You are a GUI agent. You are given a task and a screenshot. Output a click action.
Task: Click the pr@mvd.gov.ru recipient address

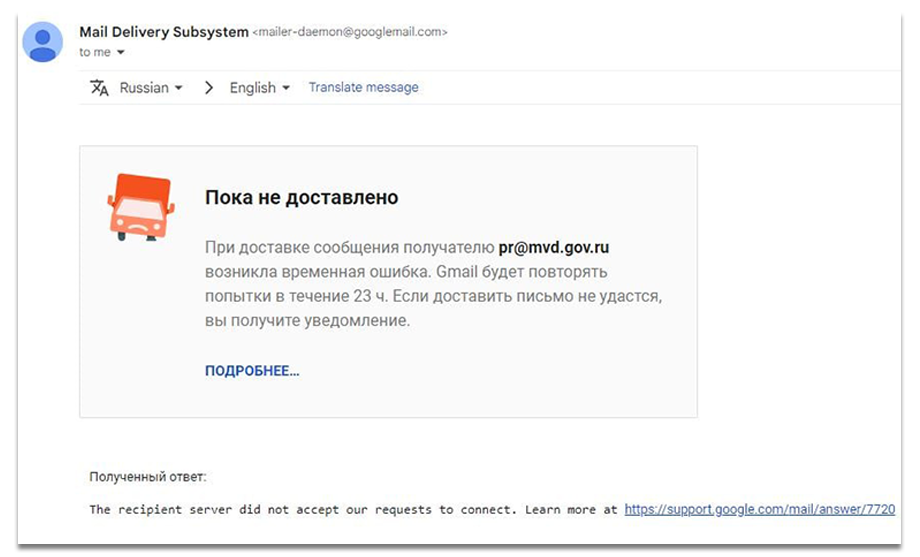click(x=553, y=247)
